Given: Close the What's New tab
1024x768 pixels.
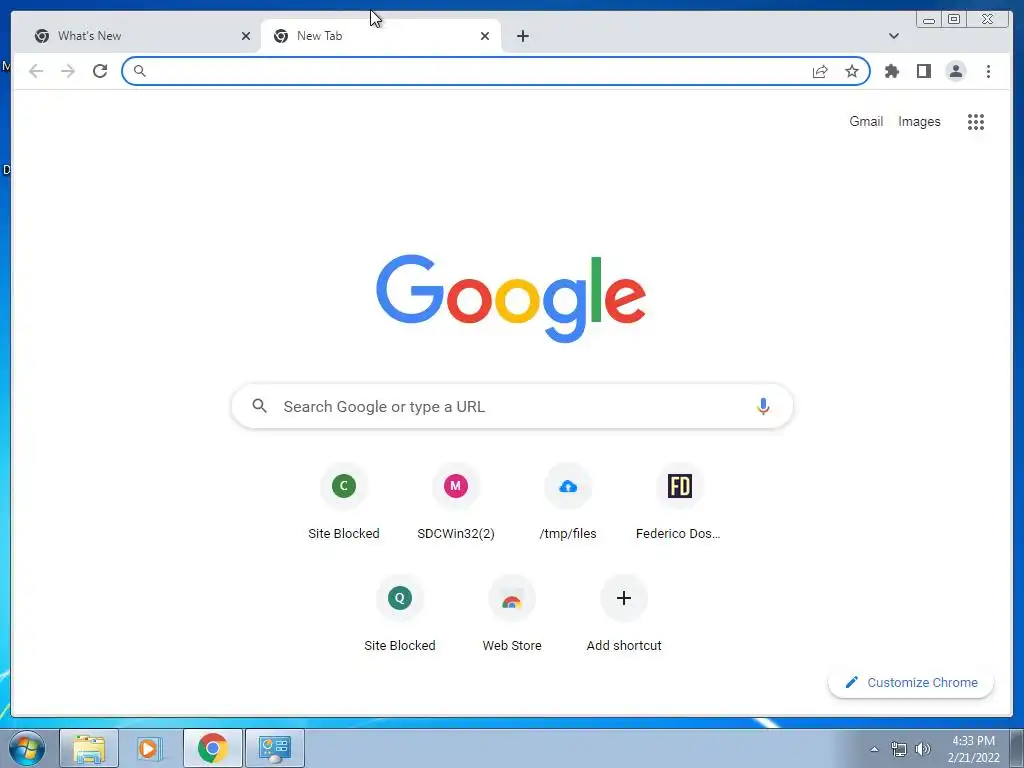Looking at the screenshot, I should (x=246, y=36).
